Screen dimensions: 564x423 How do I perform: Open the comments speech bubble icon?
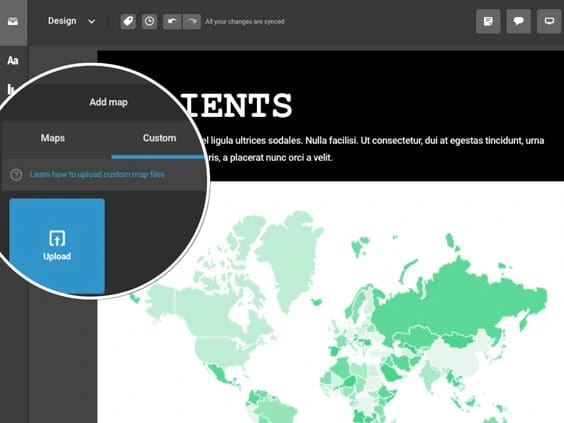(x=518, y=21)
